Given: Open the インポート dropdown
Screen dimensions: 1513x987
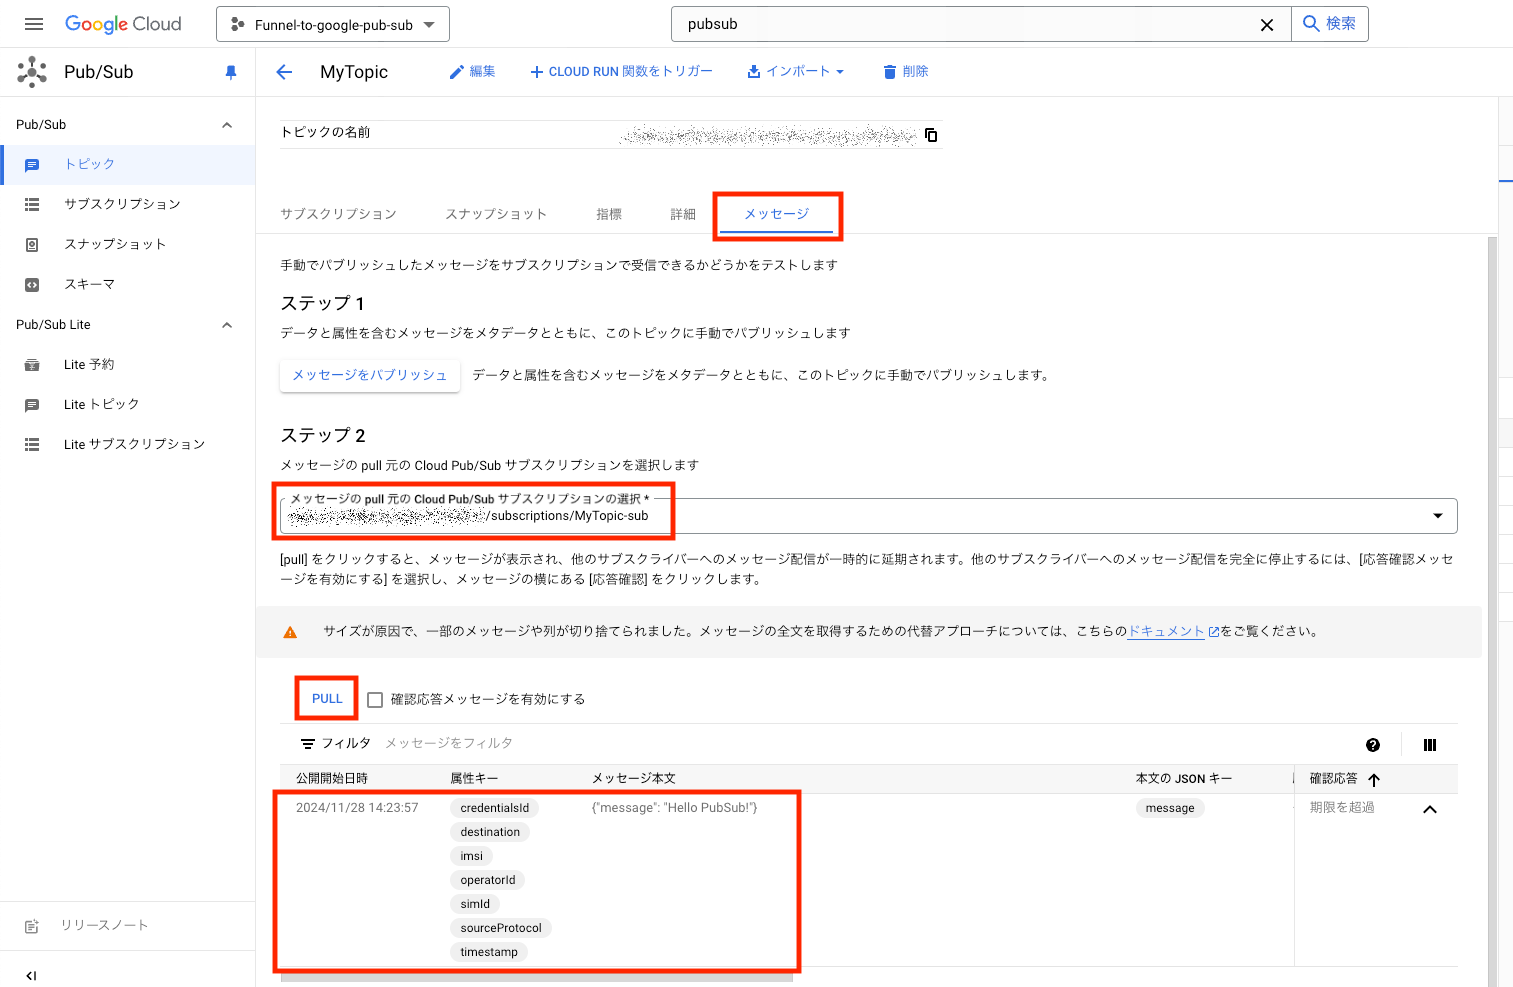Looking at the screenshot, I should [x=796, y=72].
